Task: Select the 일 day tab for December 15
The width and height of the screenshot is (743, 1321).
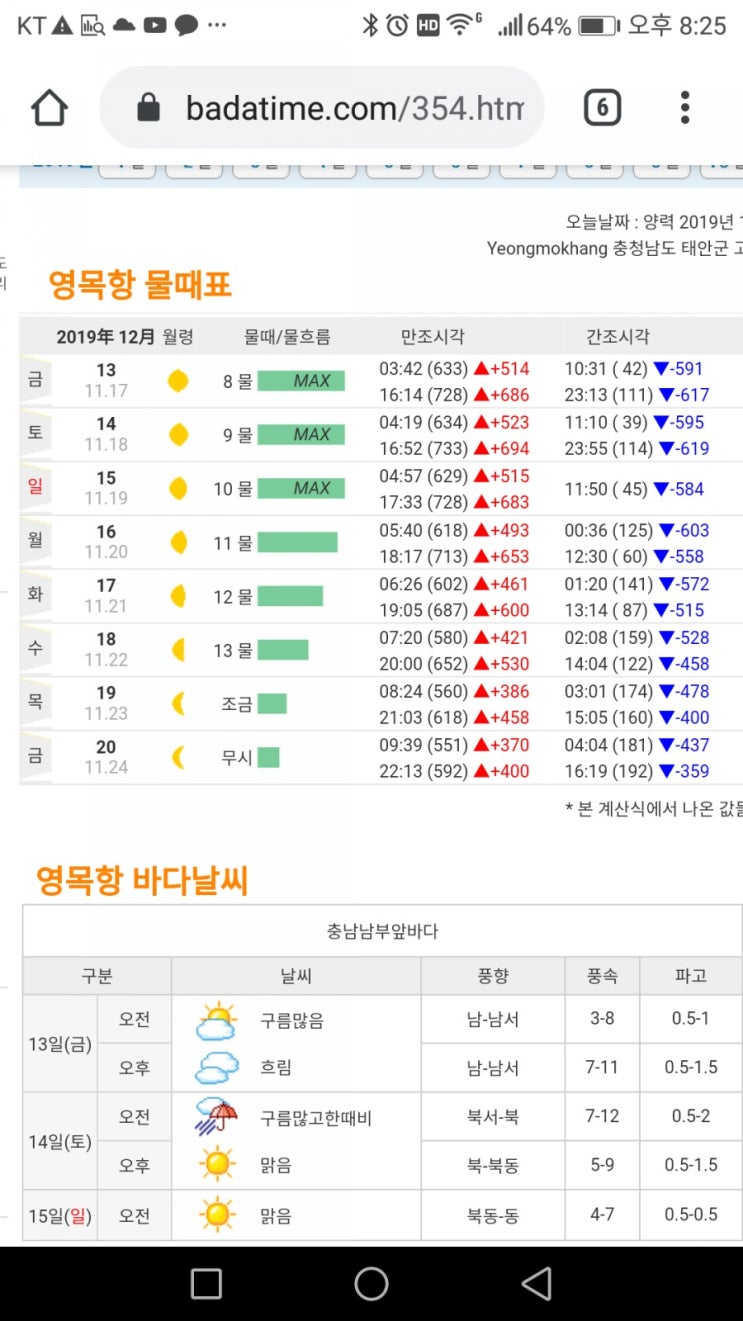Action: [x=36, y=488]
